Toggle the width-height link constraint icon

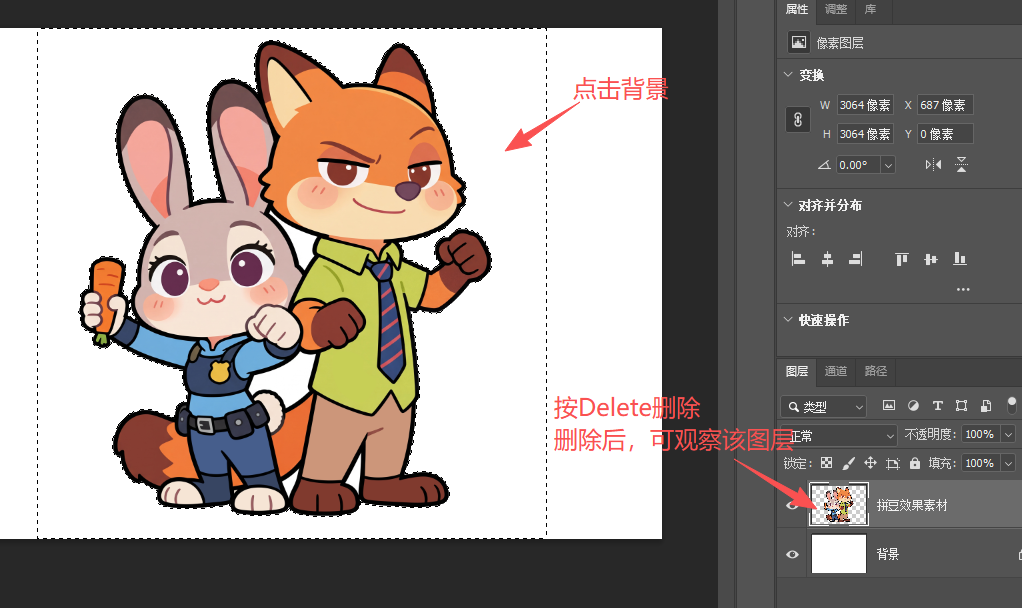pos(798,120)
